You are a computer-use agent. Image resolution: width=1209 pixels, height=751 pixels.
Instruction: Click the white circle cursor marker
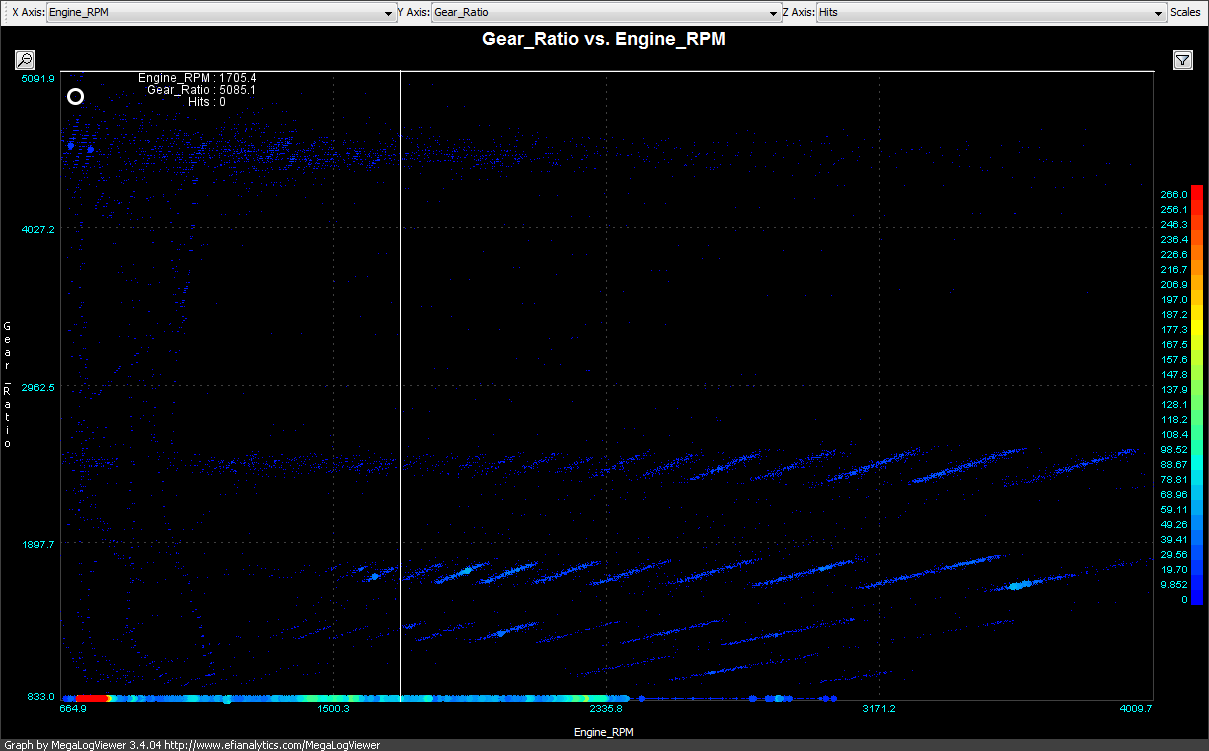pyautogui.click(x=75, y=97)
